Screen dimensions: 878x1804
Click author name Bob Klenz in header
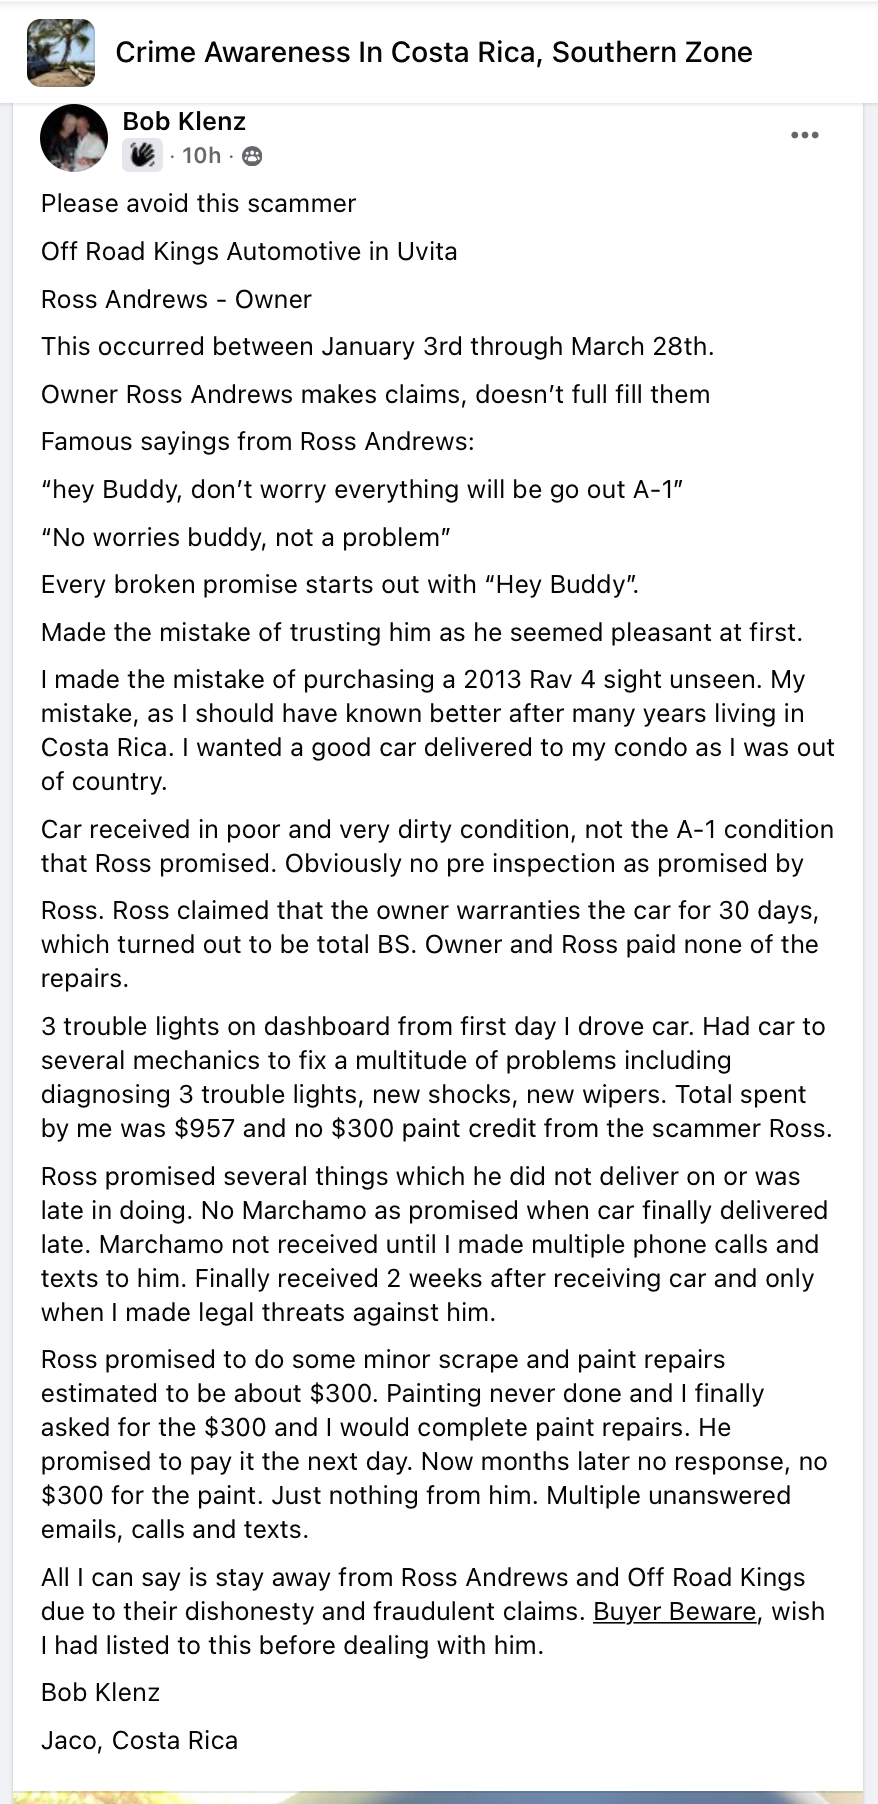[184, 121]
